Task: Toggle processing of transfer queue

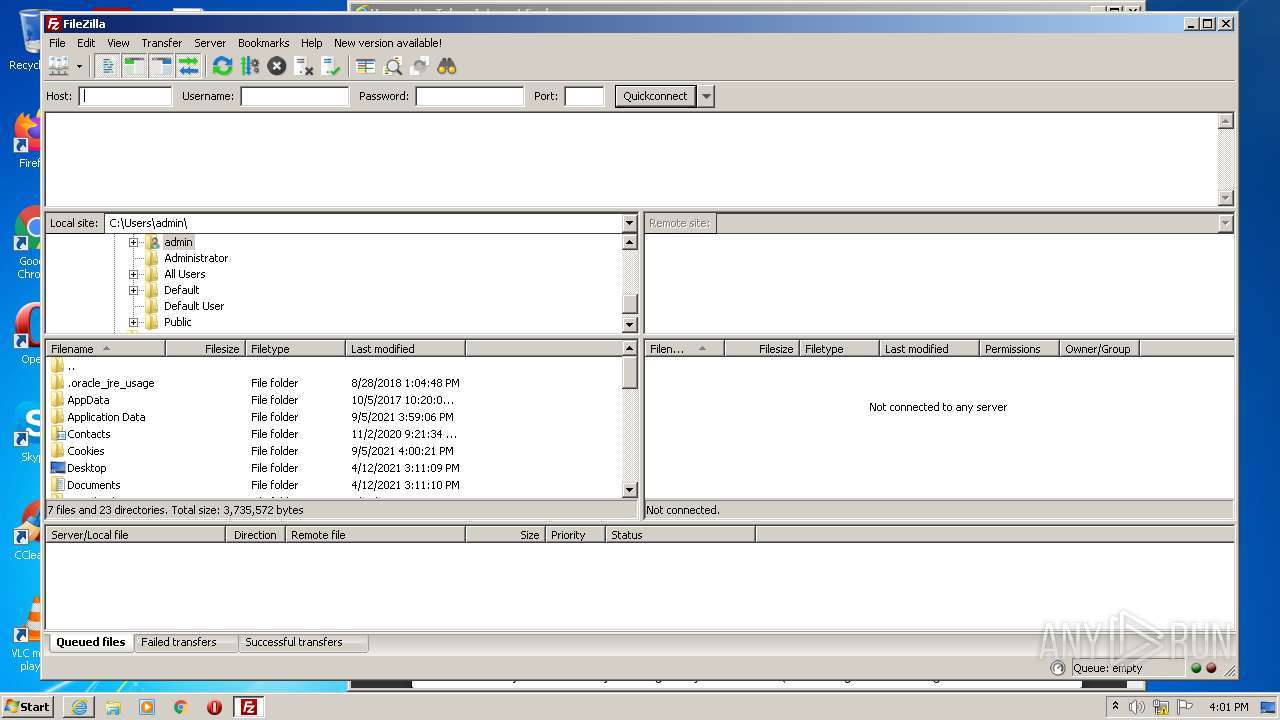Action: point(250,66)
